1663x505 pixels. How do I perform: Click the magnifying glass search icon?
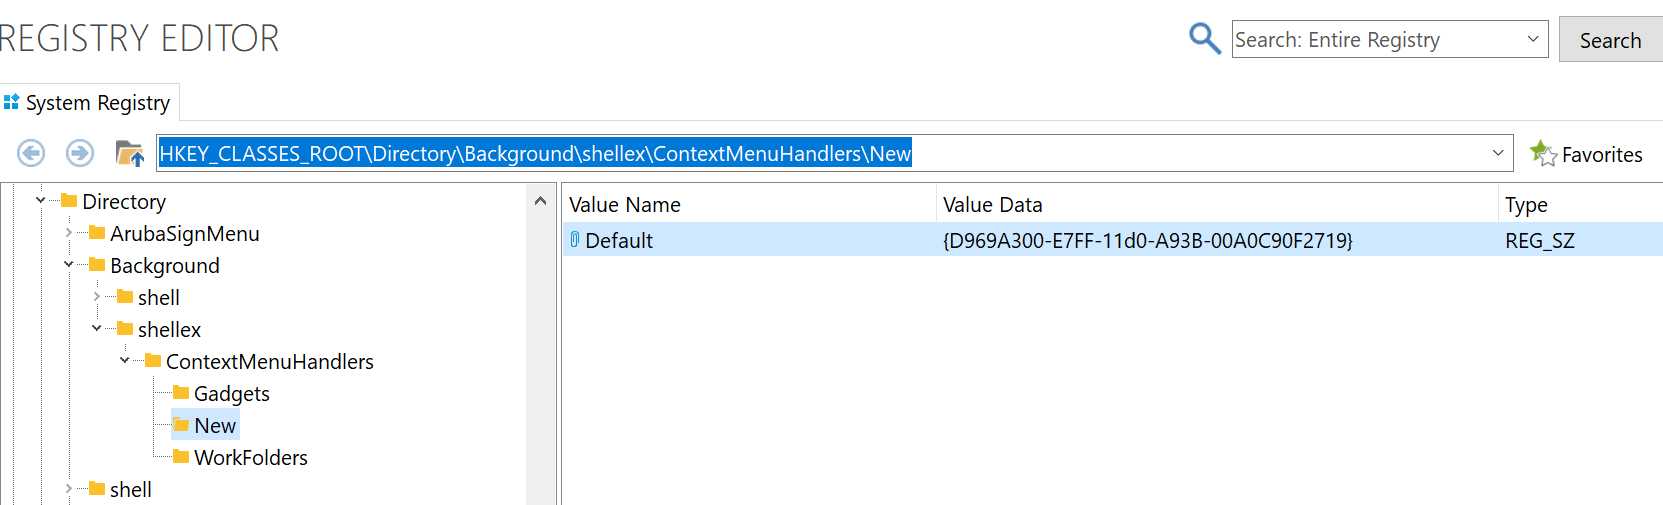pos(1205,39)
